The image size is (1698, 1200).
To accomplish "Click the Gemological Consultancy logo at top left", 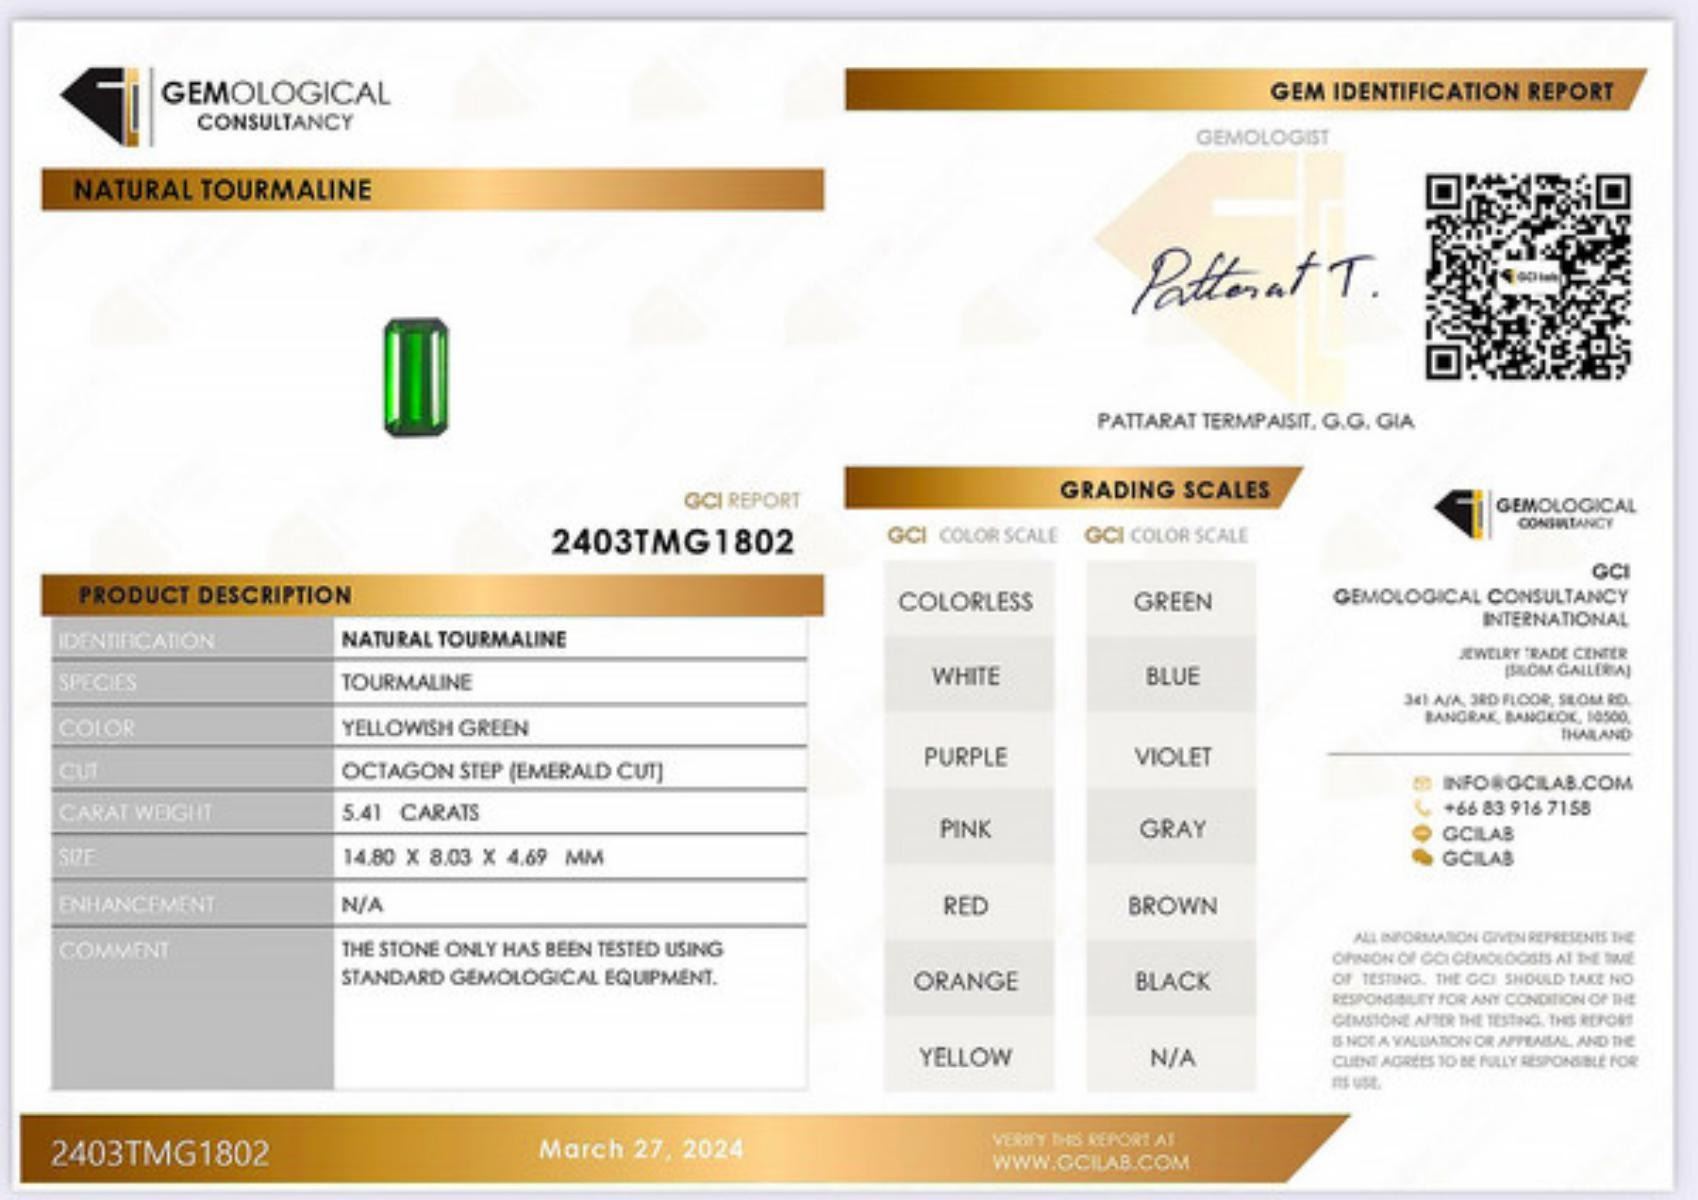I will click(225, 105).
